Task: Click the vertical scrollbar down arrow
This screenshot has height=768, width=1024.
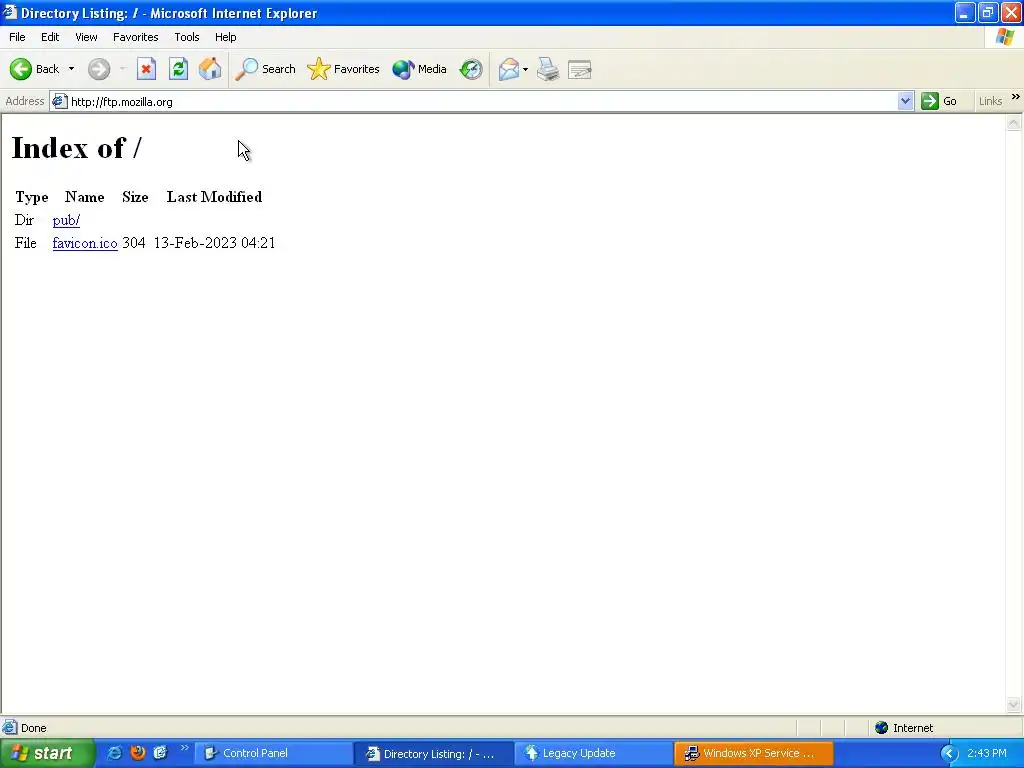Action: tap(1014, 704)
